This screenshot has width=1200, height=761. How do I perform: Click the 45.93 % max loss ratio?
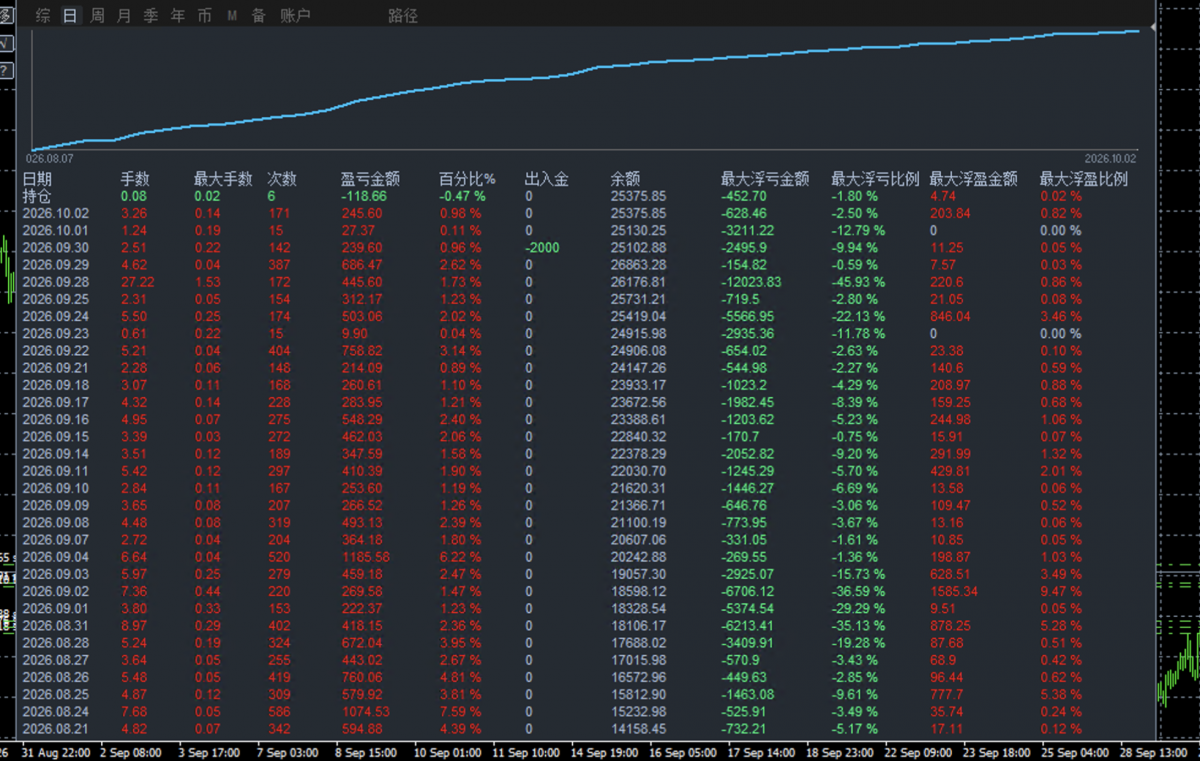(859, 282)
